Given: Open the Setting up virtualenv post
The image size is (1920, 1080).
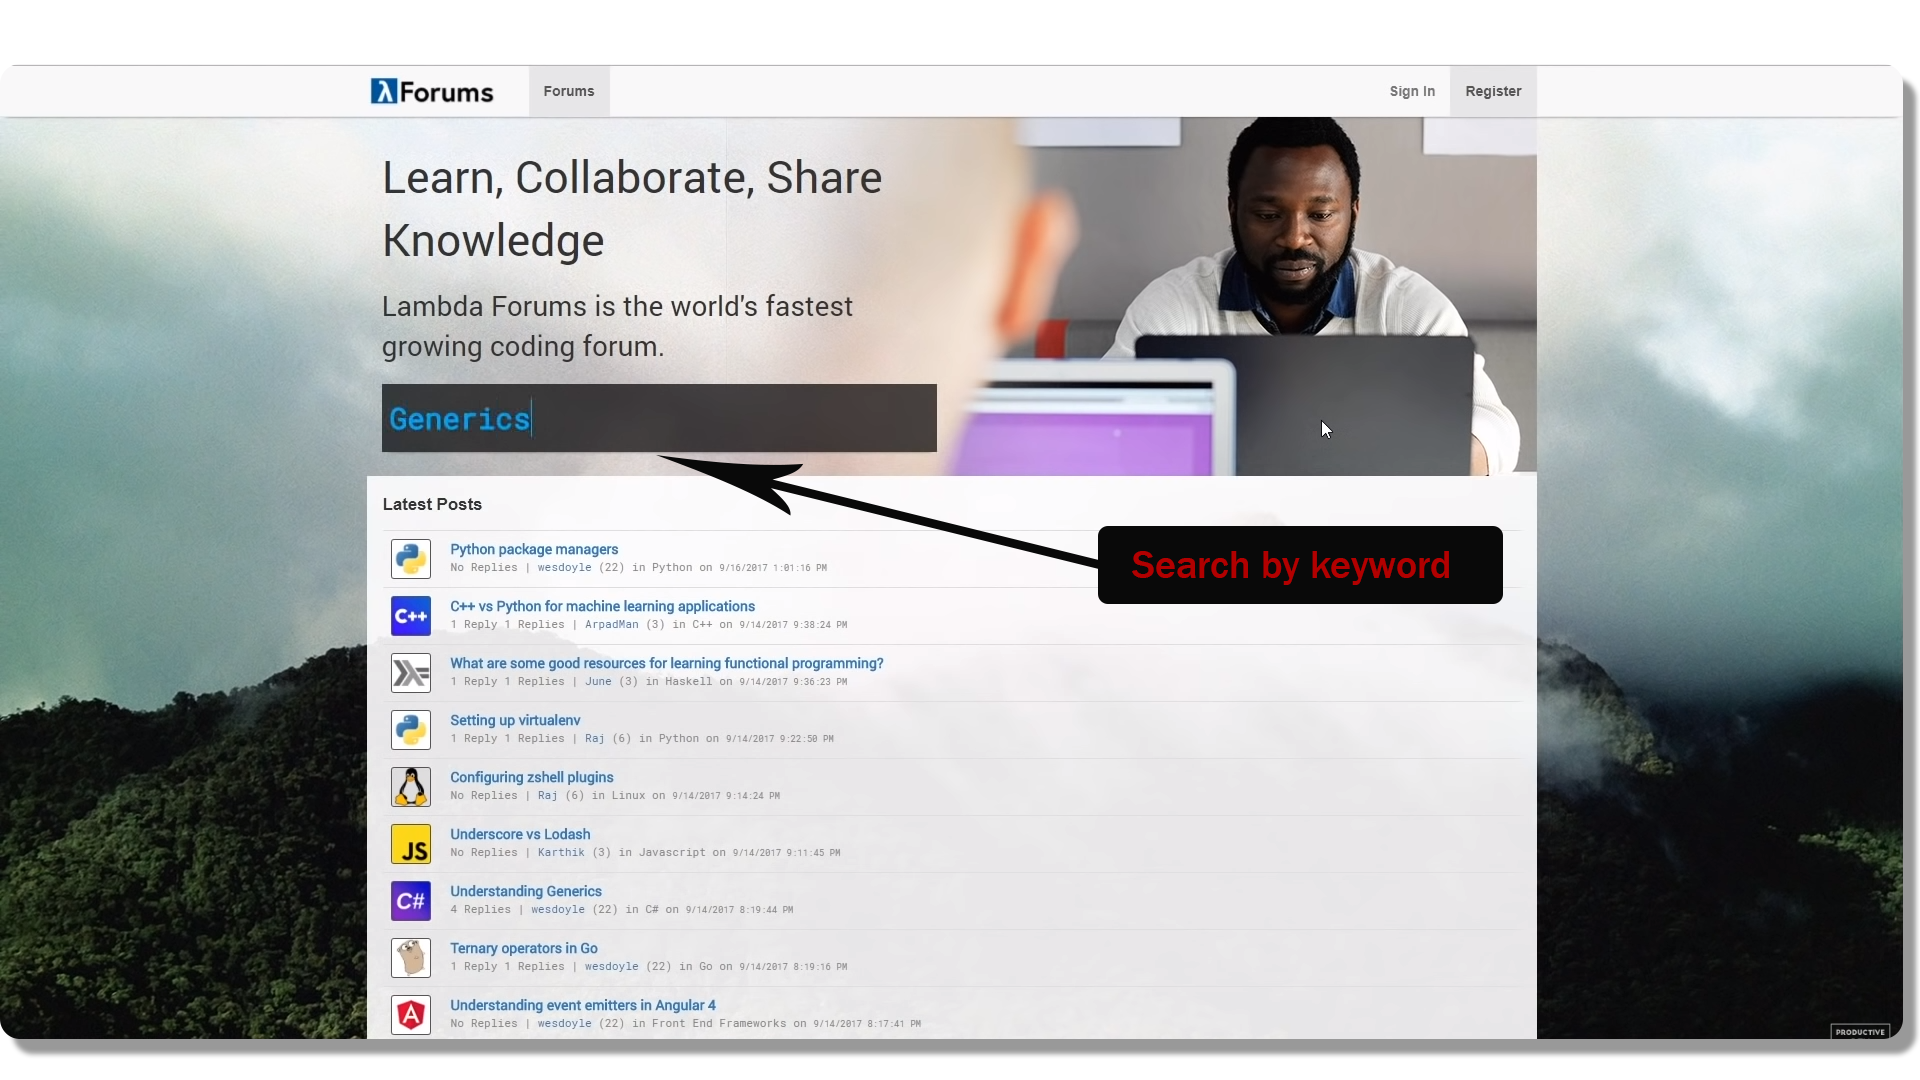Looking at the screenshot, I should point(515,720).
